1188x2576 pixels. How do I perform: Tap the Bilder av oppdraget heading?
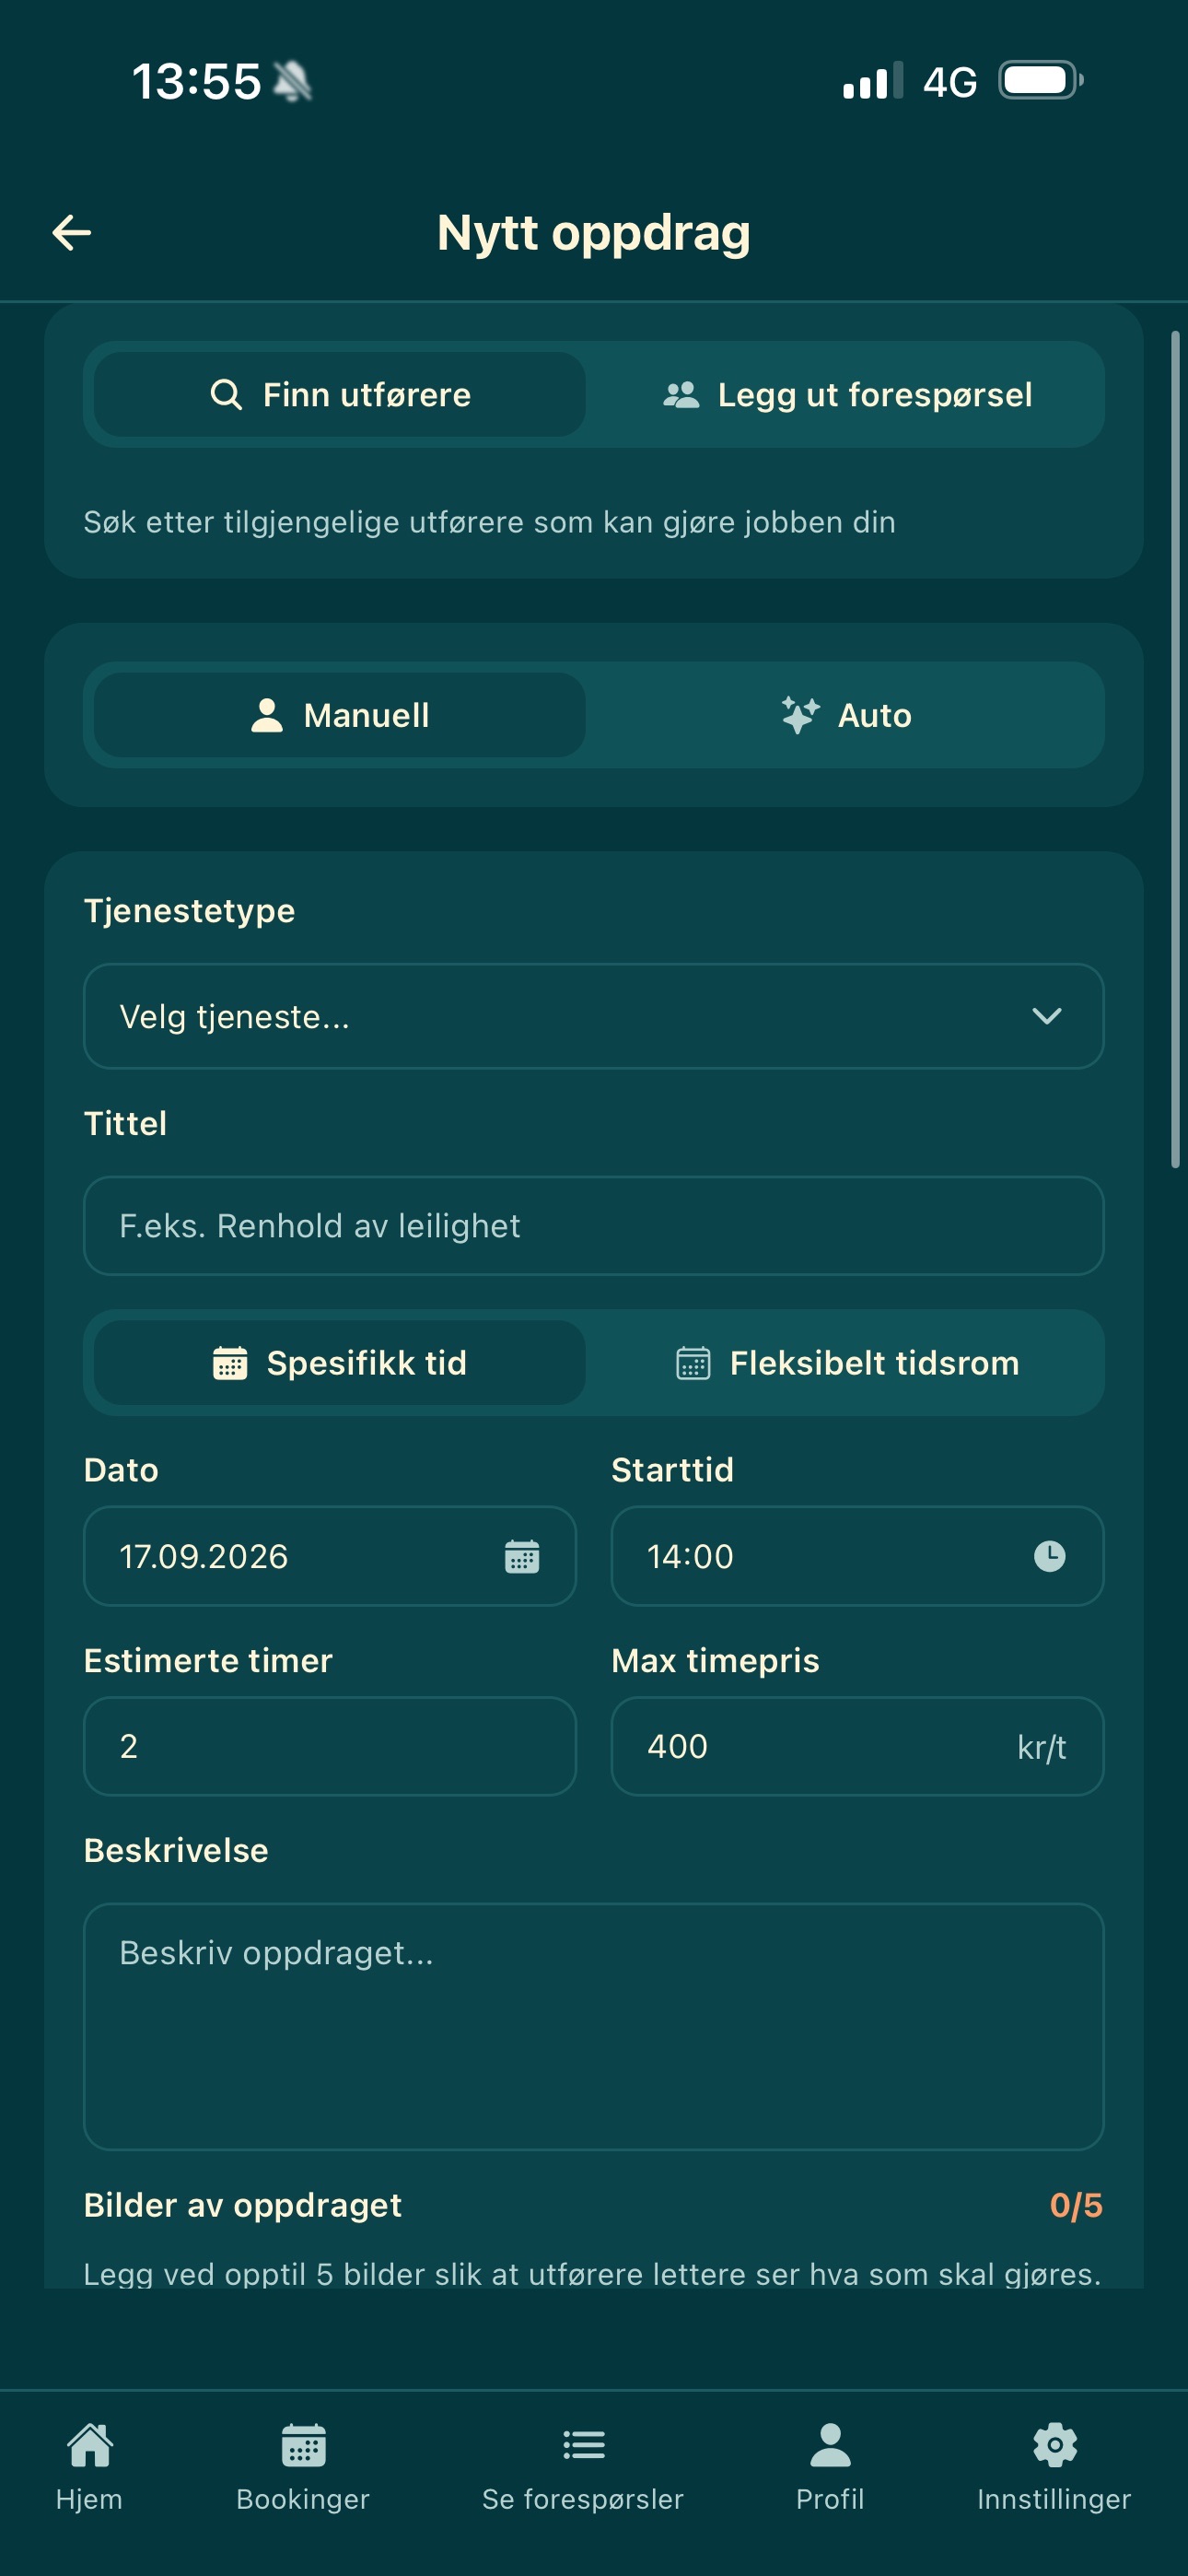243,2205
